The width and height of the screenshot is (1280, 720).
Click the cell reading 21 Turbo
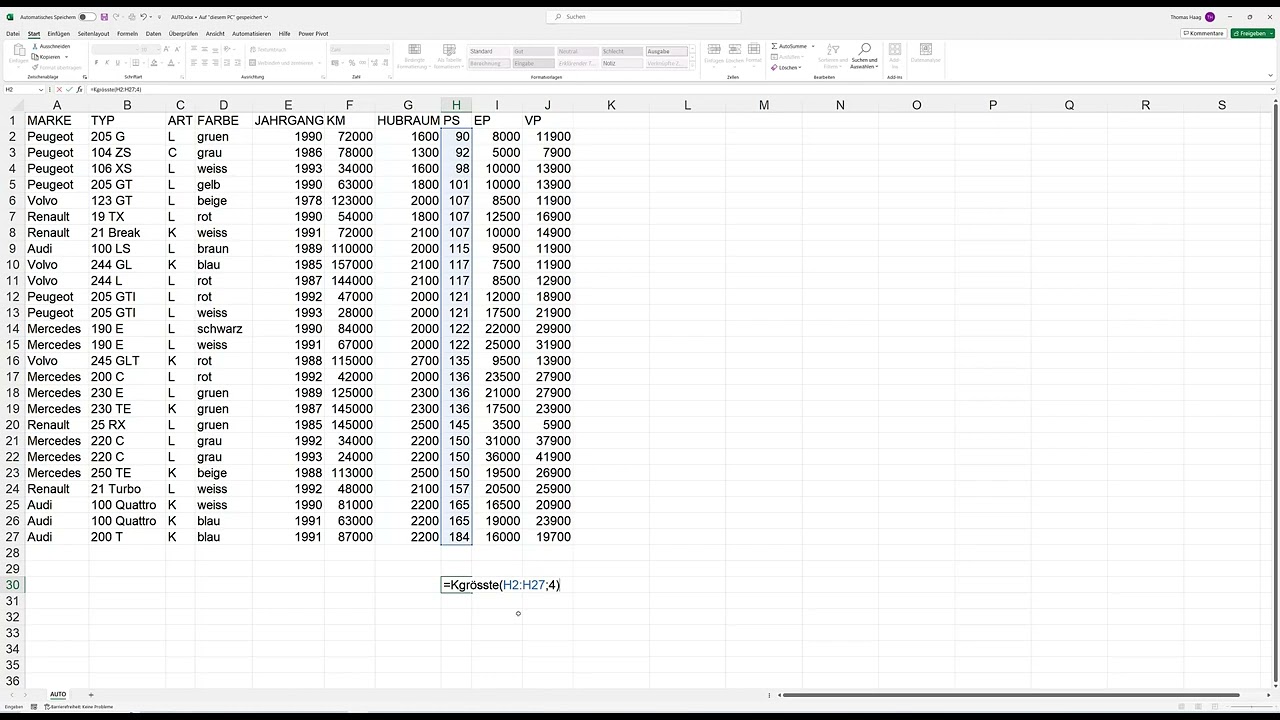127,489
